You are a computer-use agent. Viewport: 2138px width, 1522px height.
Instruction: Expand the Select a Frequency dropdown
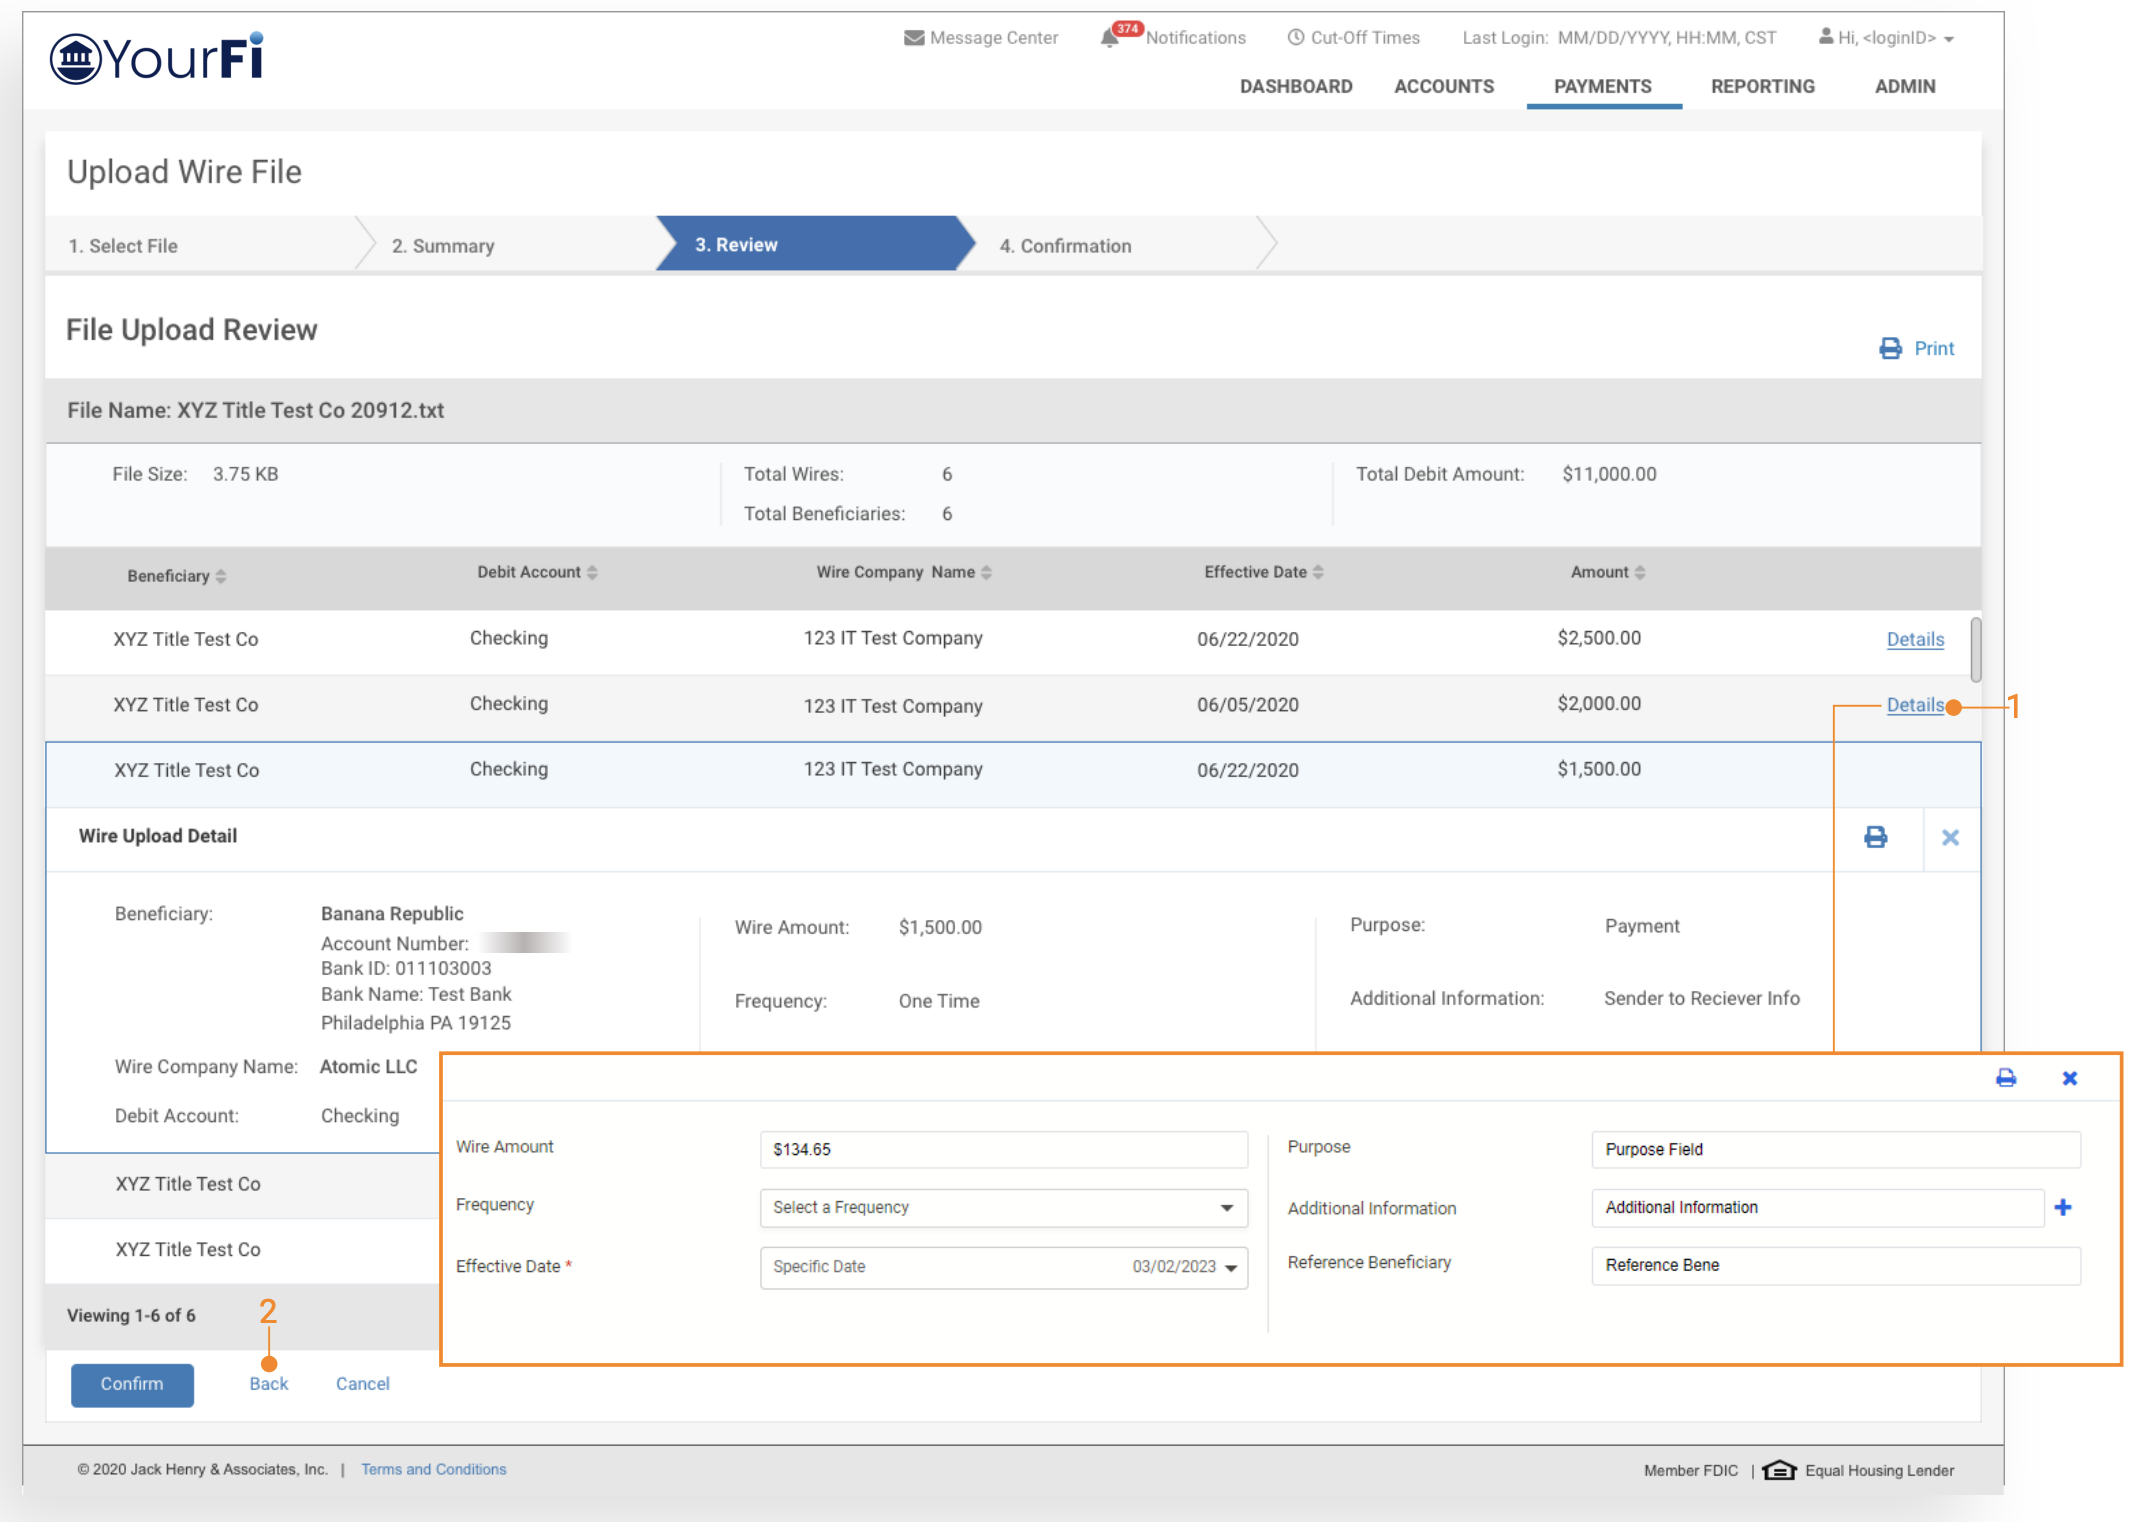[x=1003, y=1207]
